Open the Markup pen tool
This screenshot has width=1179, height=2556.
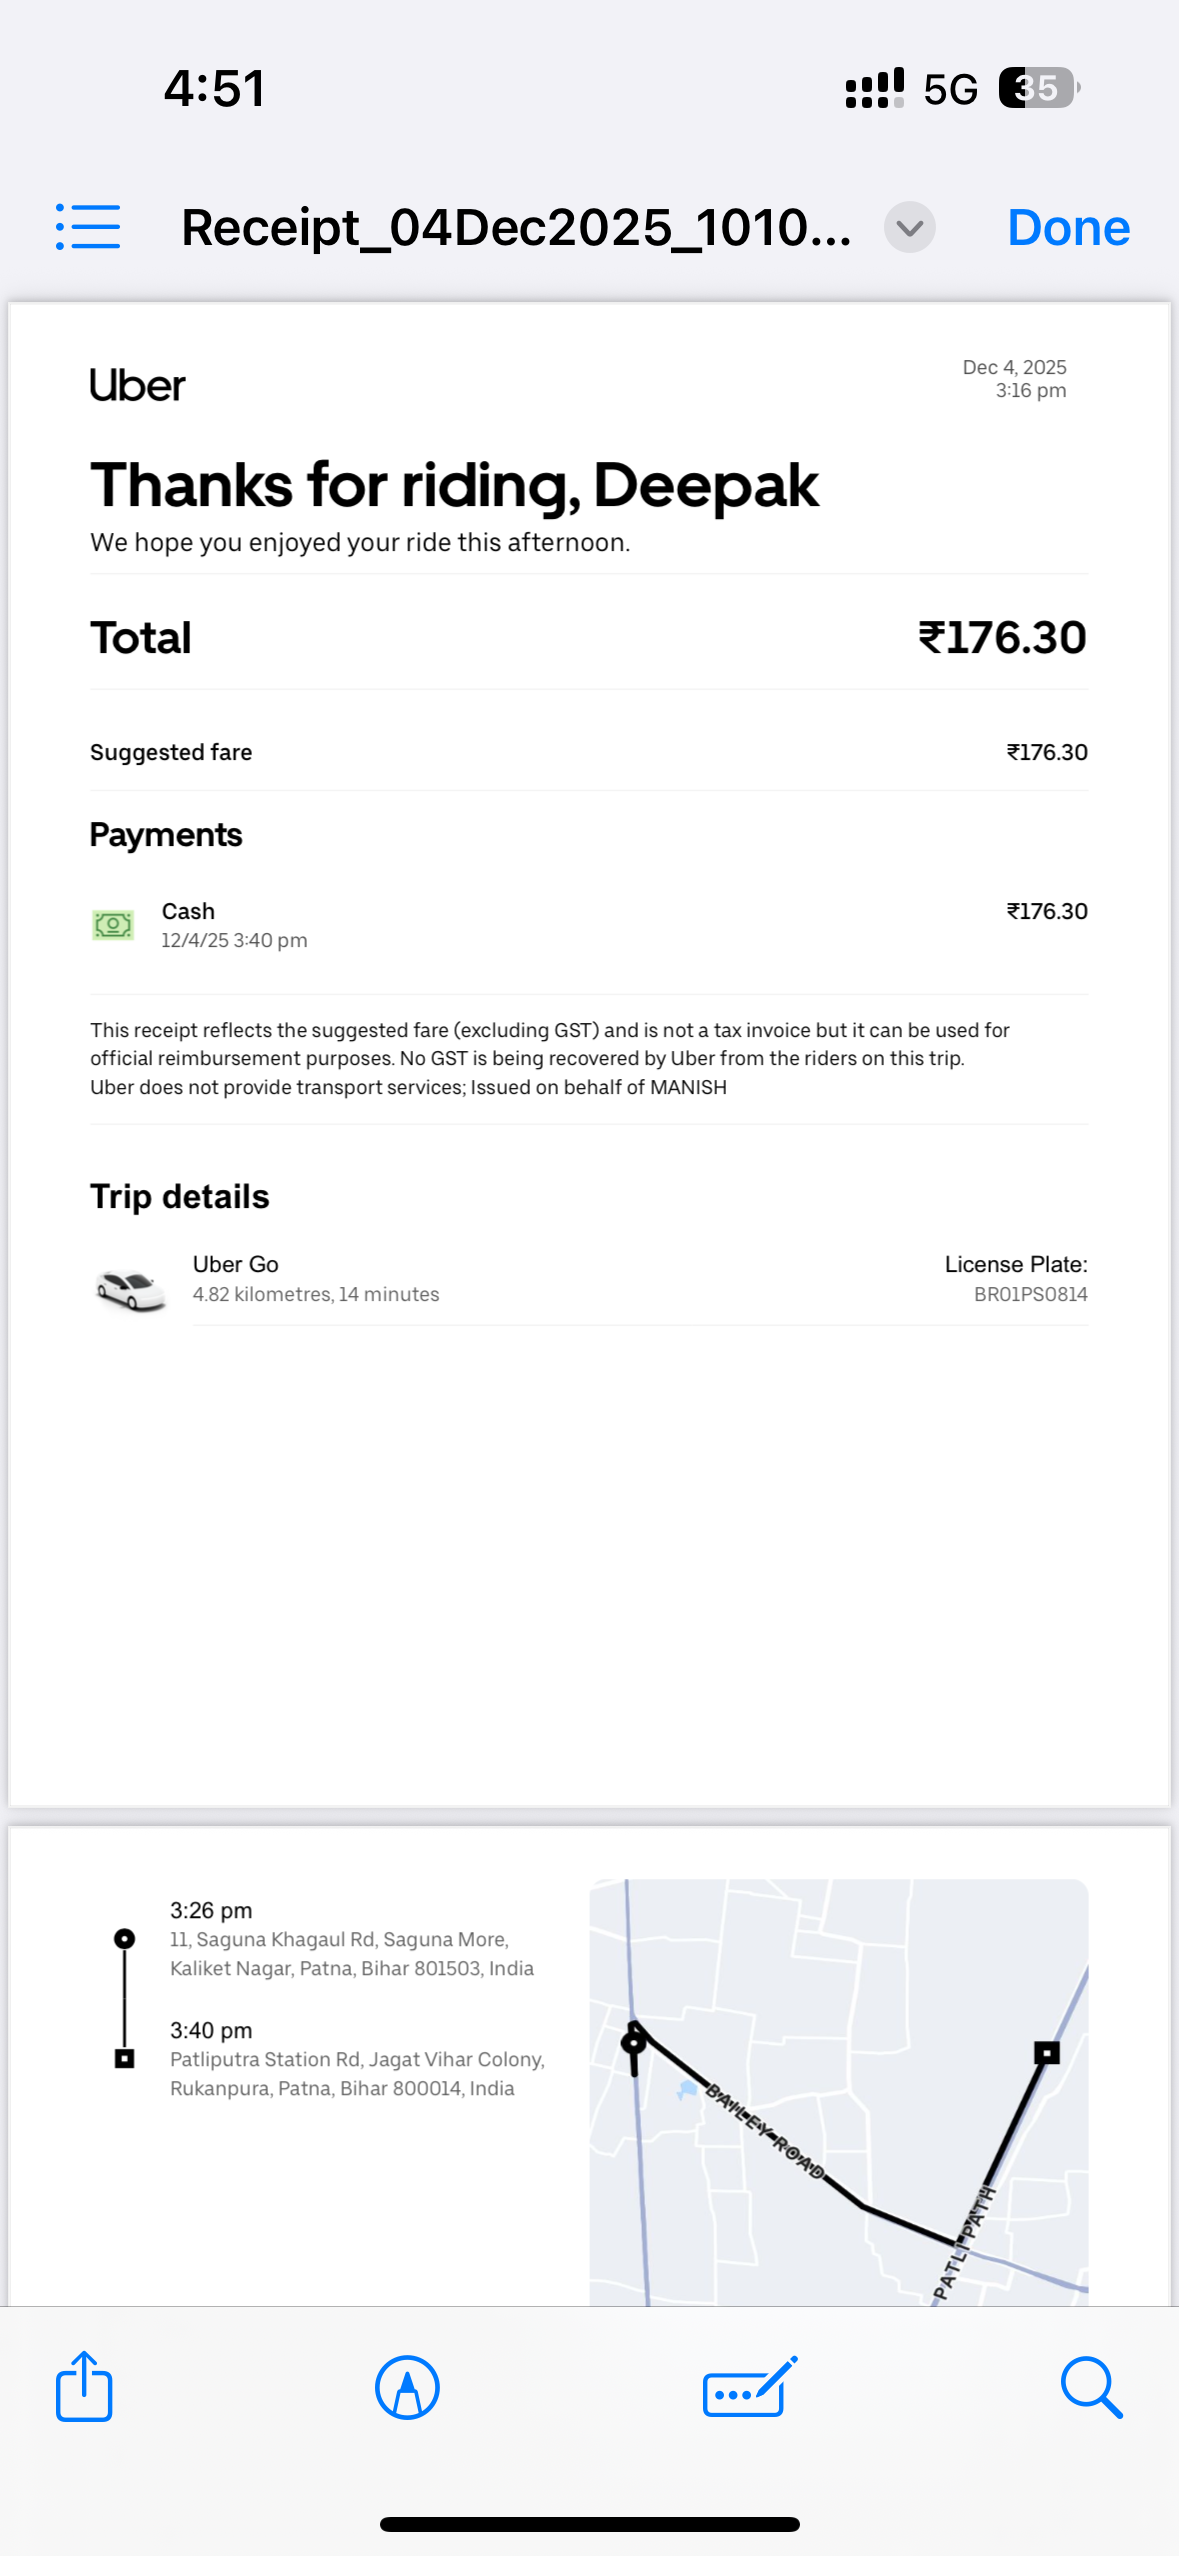pos(407,2387)
